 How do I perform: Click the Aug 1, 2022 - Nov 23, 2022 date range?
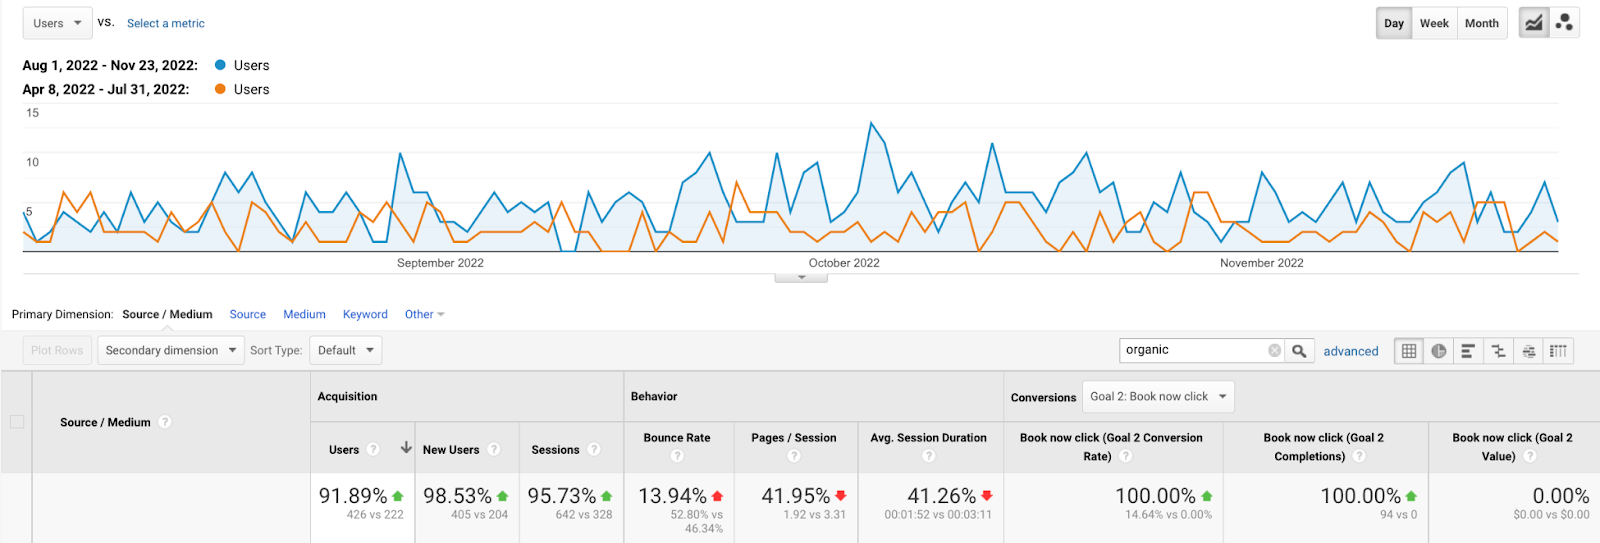[110, 65]
